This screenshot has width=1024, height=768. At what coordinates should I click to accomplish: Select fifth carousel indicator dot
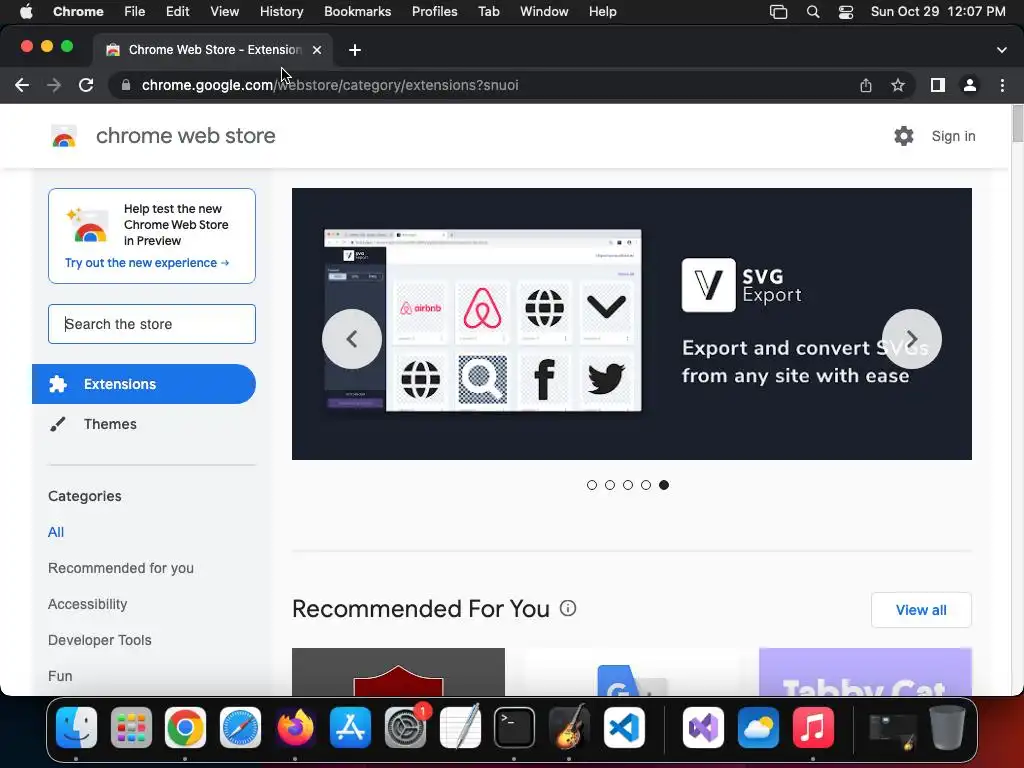point(664,485)
